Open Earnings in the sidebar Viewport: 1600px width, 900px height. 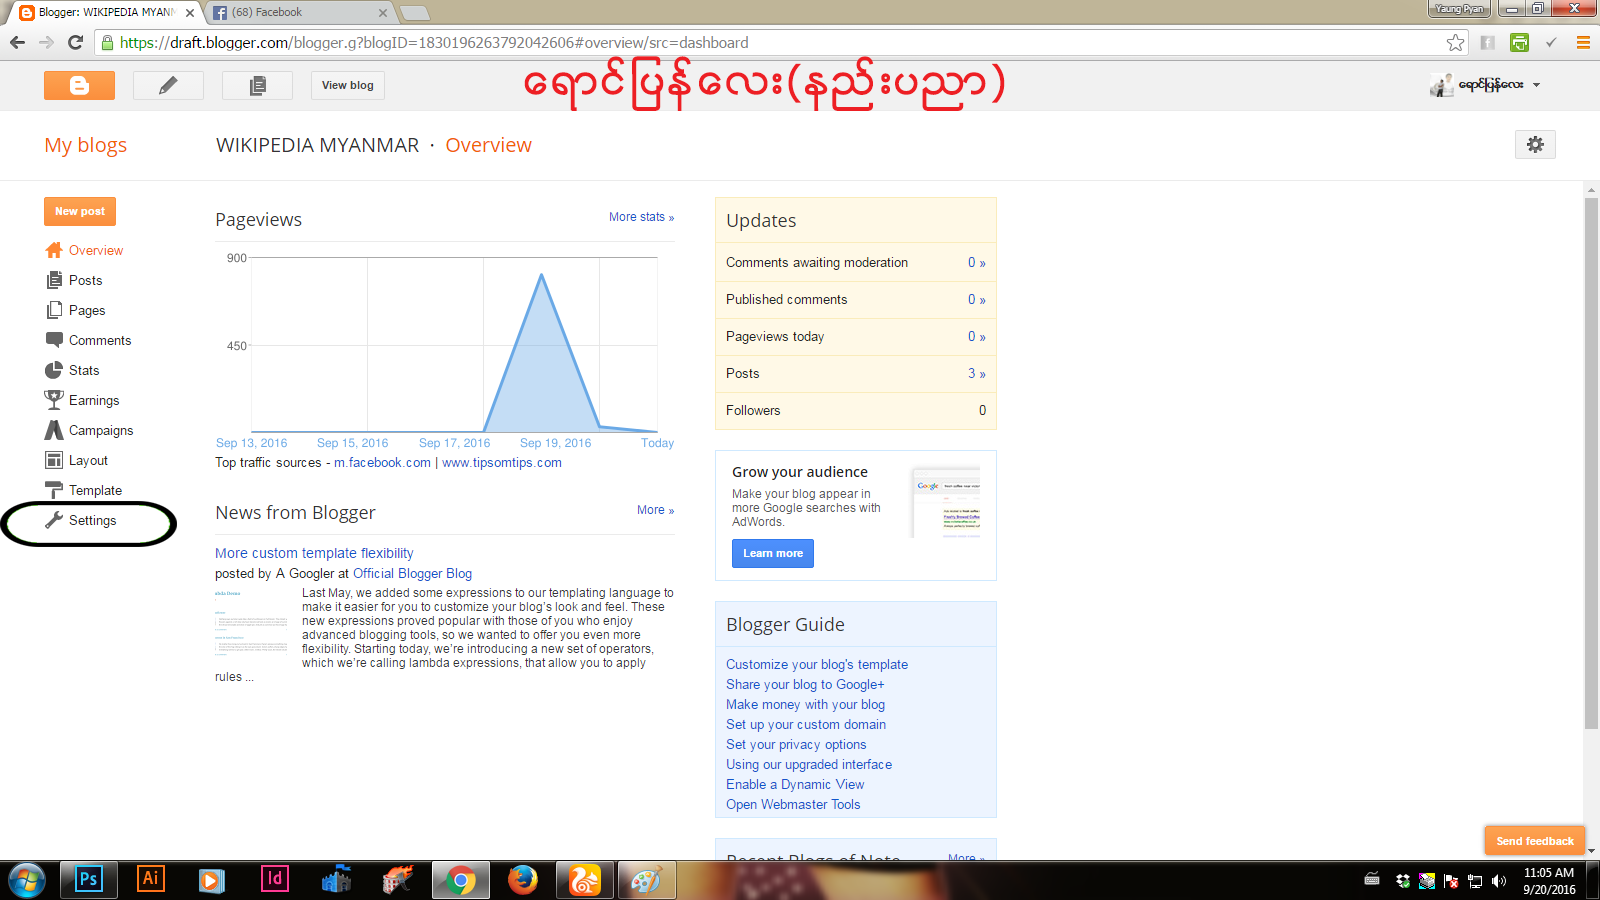(94, 400)
